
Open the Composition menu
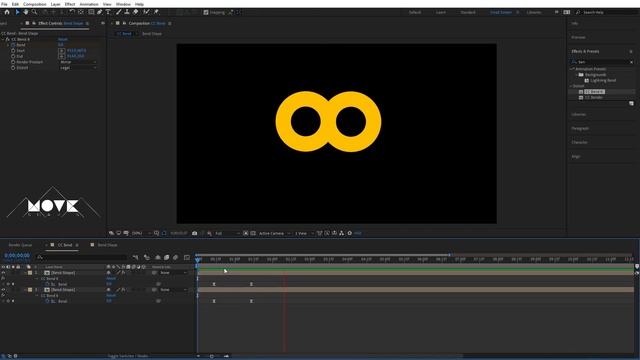[35, 4]
